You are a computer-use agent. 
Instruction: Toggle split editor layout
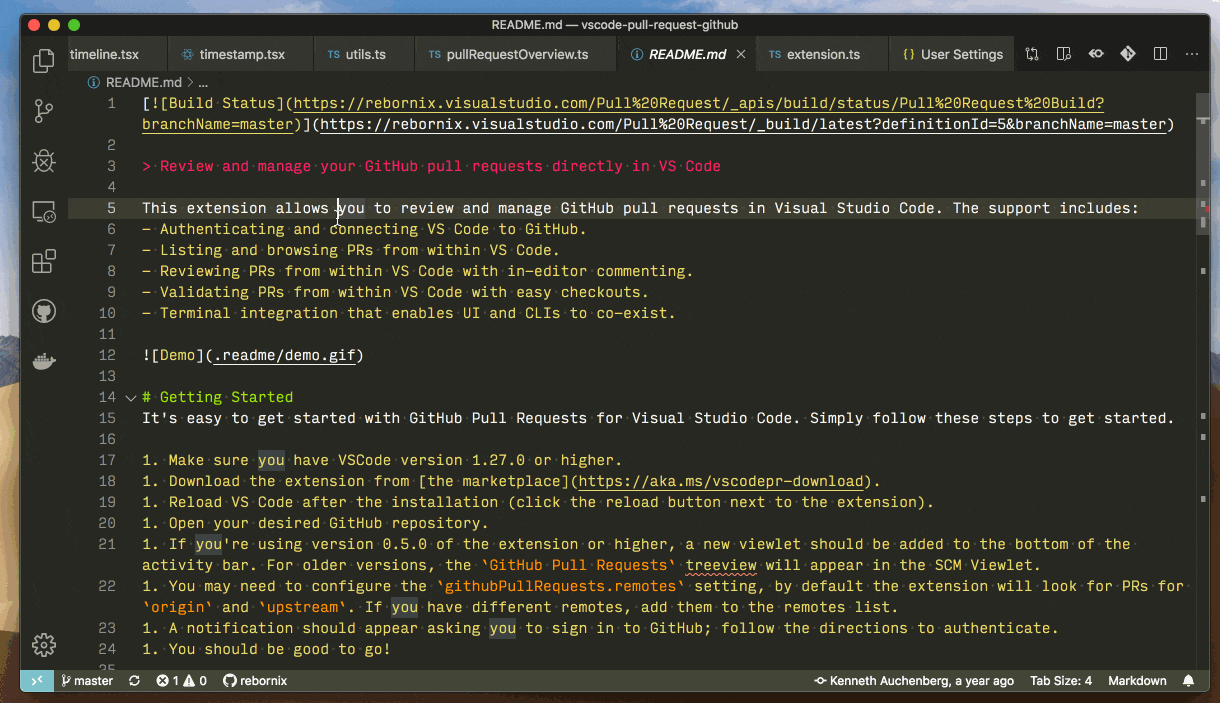coord(1160,54)
